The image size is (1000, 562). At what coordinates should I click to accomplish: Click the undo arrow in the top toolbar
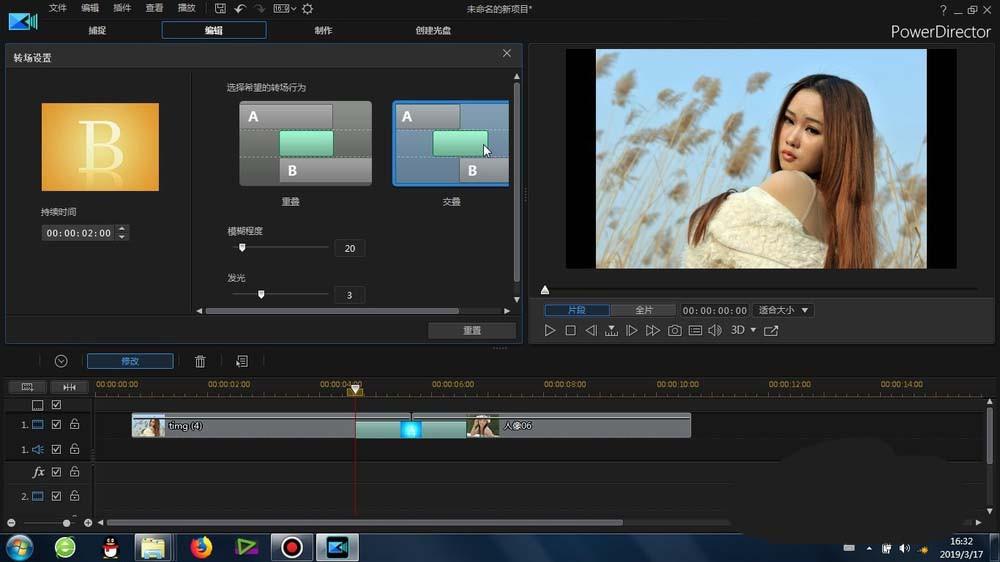click(x=240, y=9)
